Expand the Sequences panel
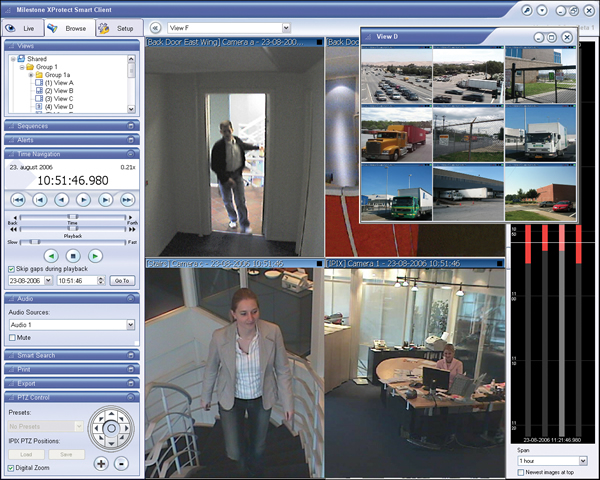The image size is (600, 480). [130, 126]
